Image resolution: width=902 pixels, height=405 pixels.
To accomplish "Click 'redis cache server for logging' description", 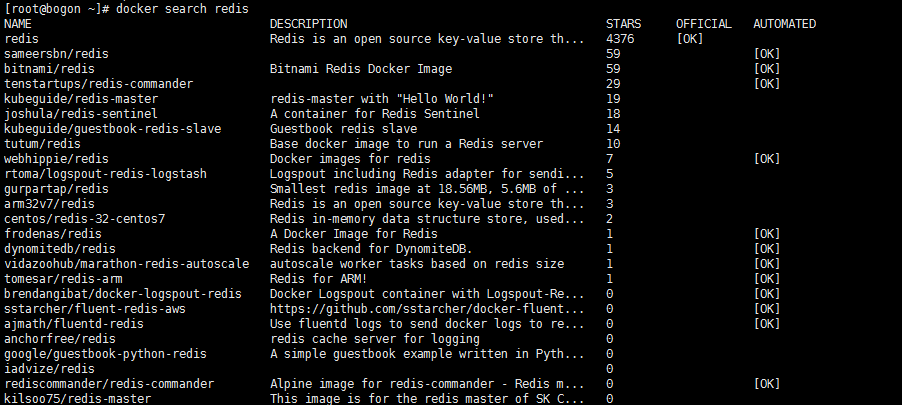I will [x=374, y=338].
